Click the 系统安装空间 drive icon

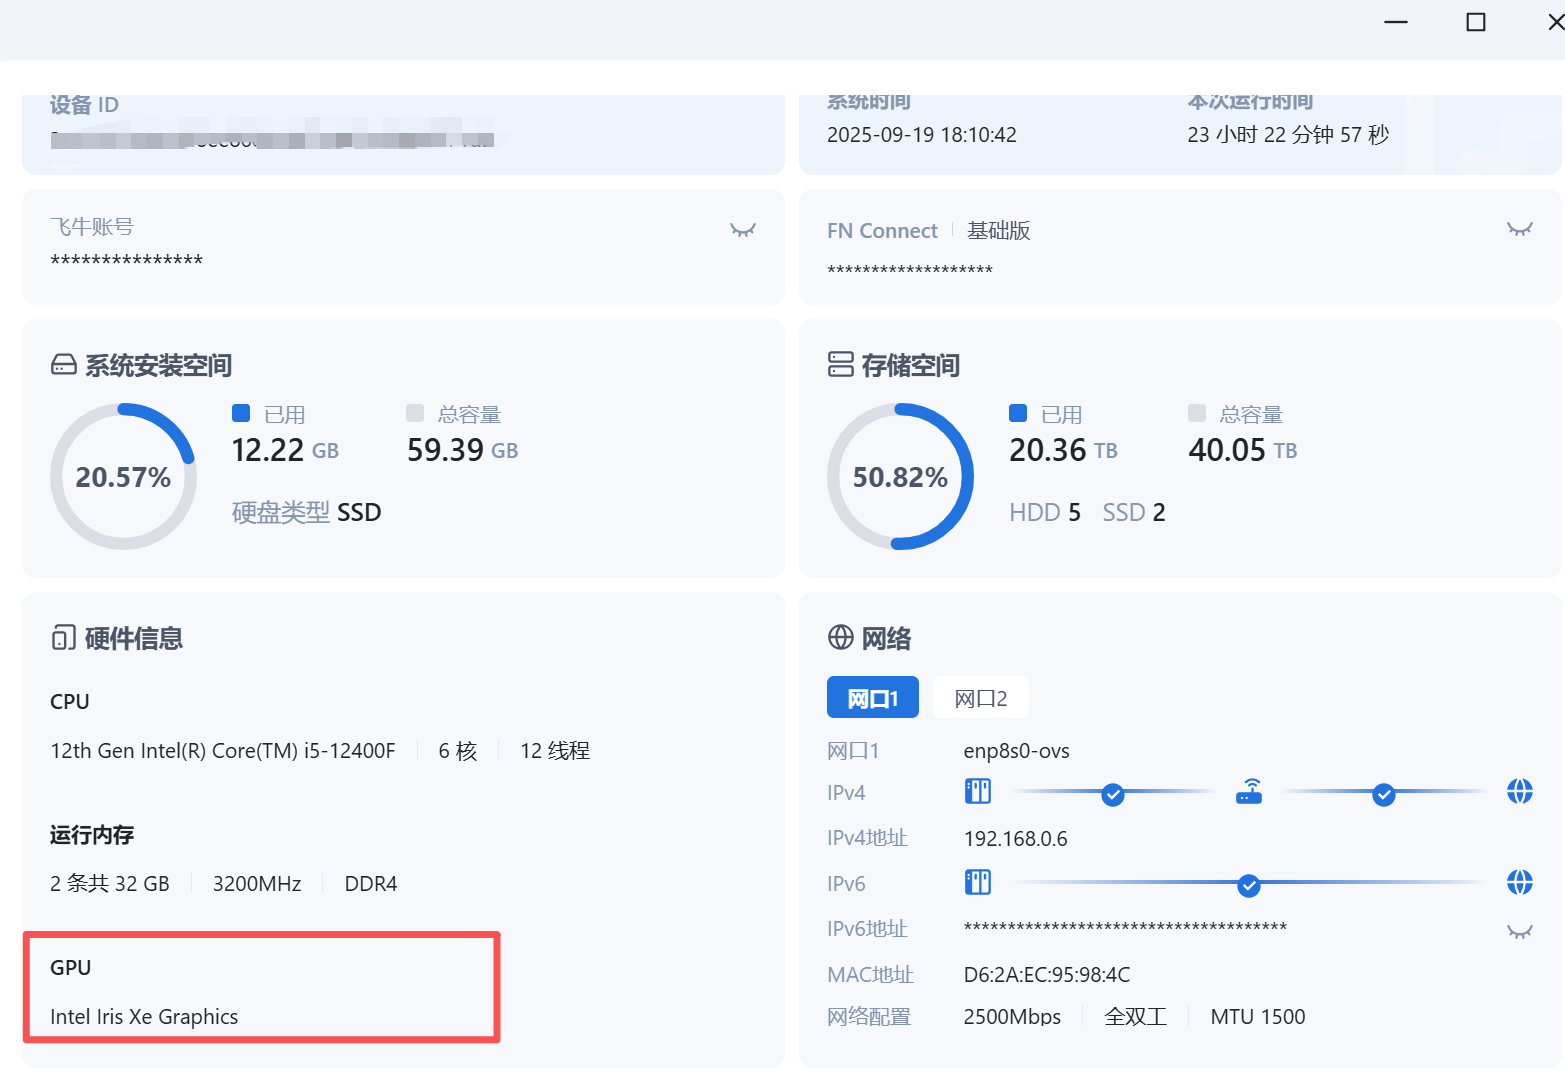point(63,365)
